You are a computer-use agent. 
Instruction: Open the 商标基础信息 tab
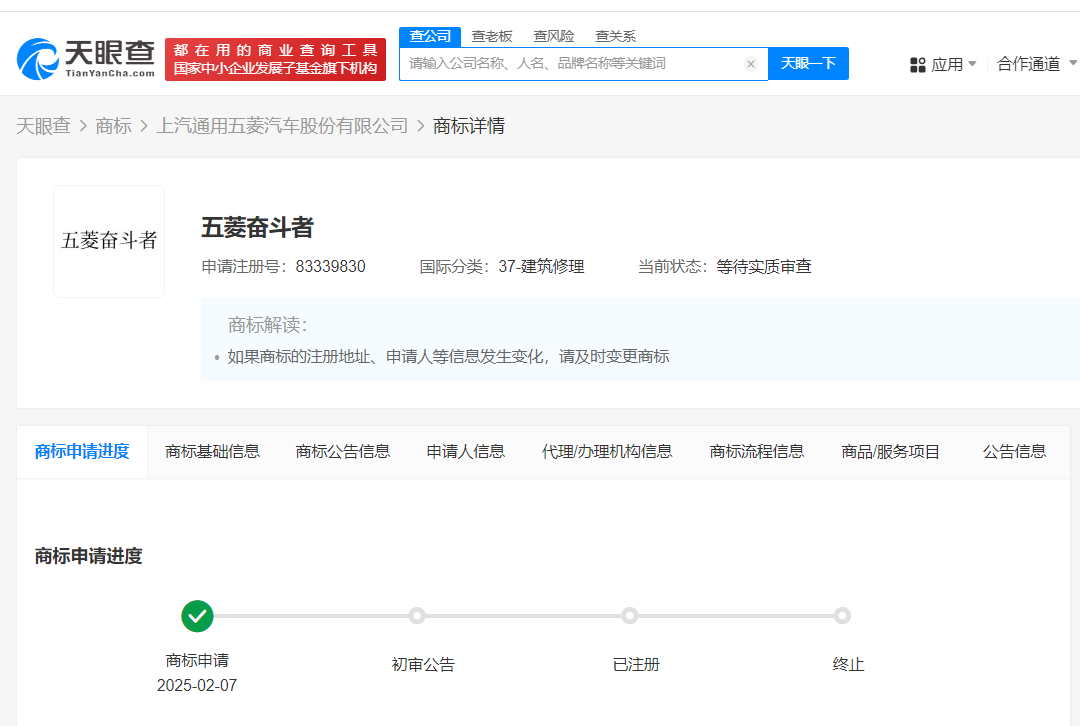[x=212, y=452]
